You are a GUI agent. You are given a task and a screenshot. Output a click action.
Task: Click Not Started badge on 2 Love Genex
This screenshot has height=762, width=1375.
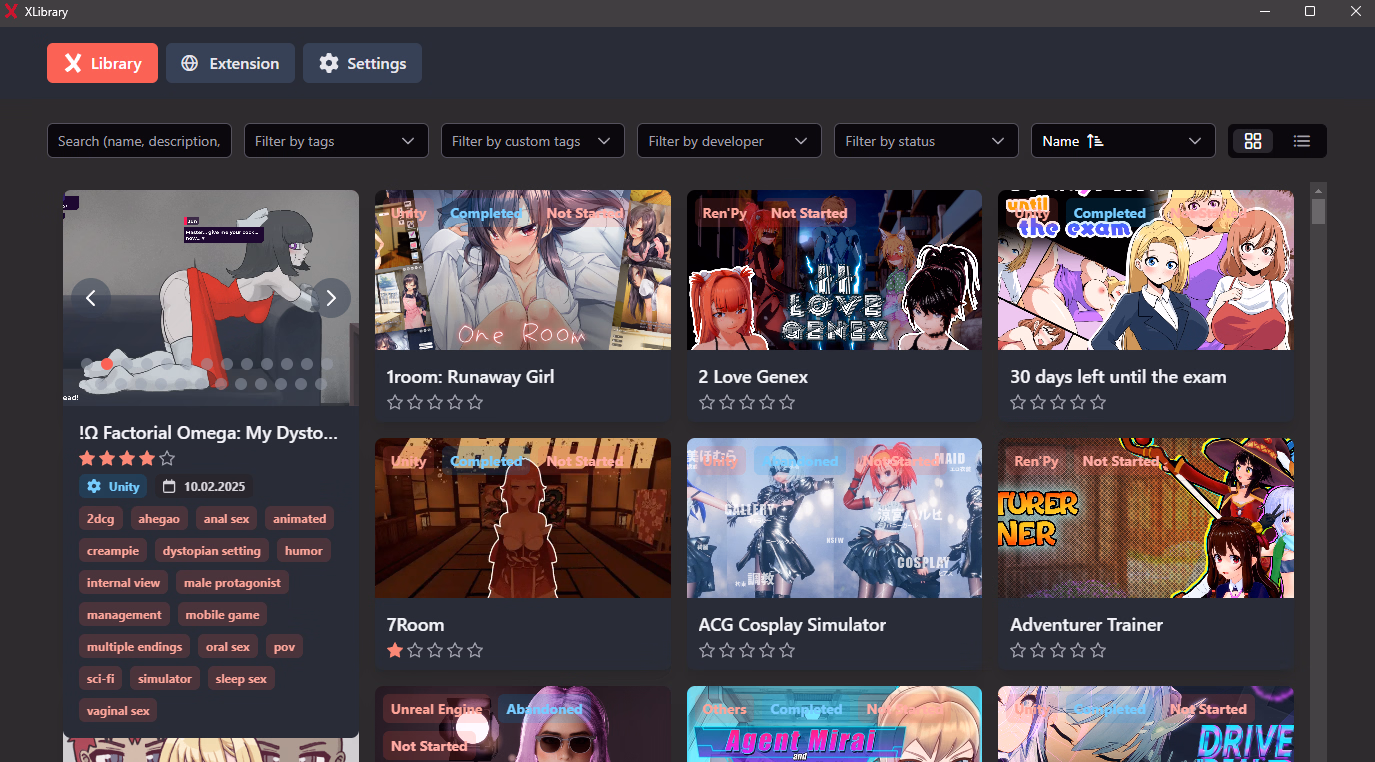coord(809,213)
